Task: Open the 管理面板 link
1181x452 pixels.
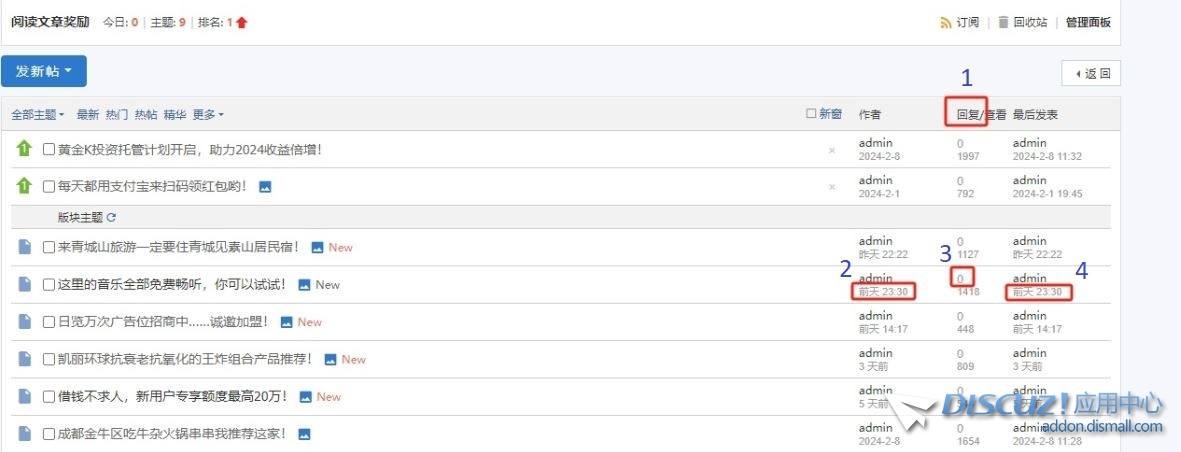Action: tap(1088, 22)
